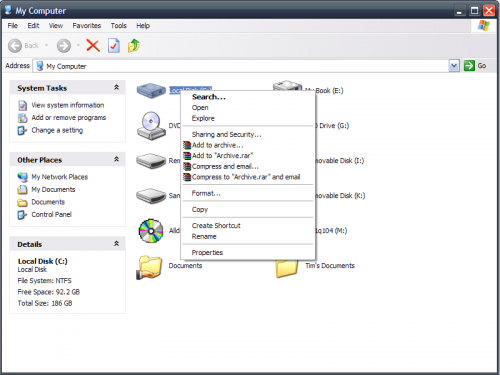Choose Search... in the context menu
The image size is (500, 375).
click(x=248, y=97)
